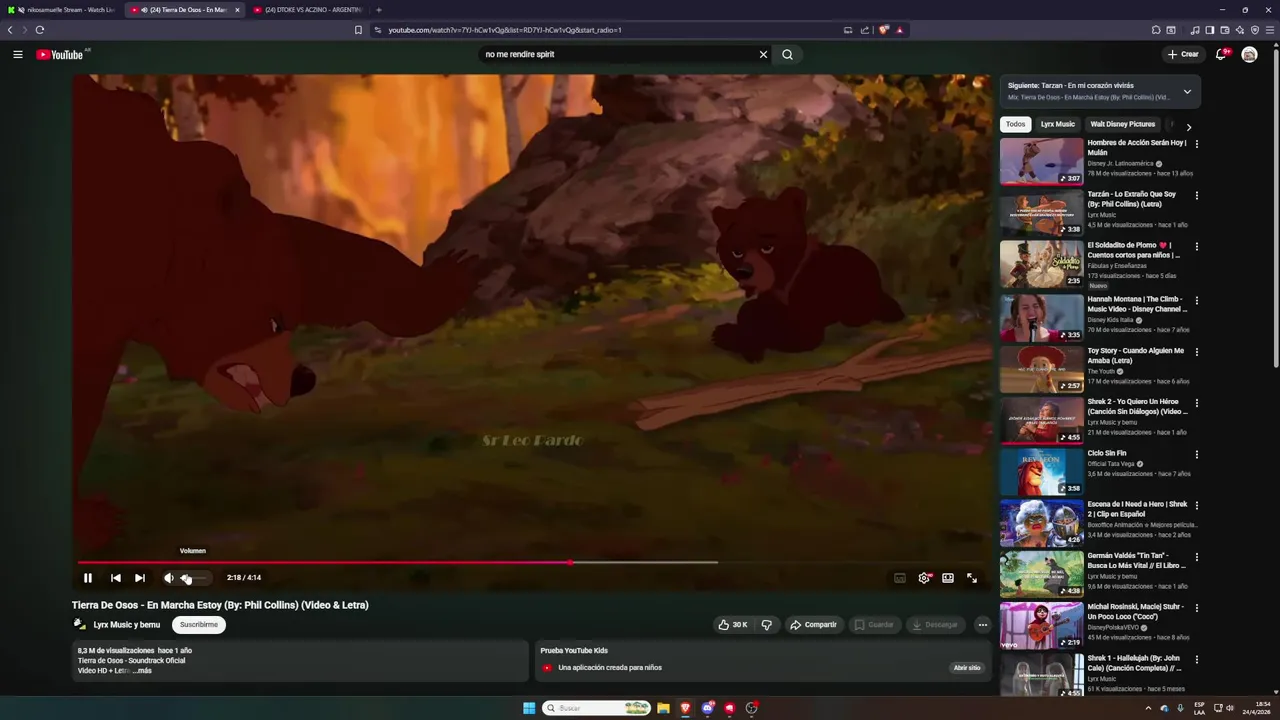Open the Windows Start menu
1280x720 pixels.
click(x=529, y=708)
